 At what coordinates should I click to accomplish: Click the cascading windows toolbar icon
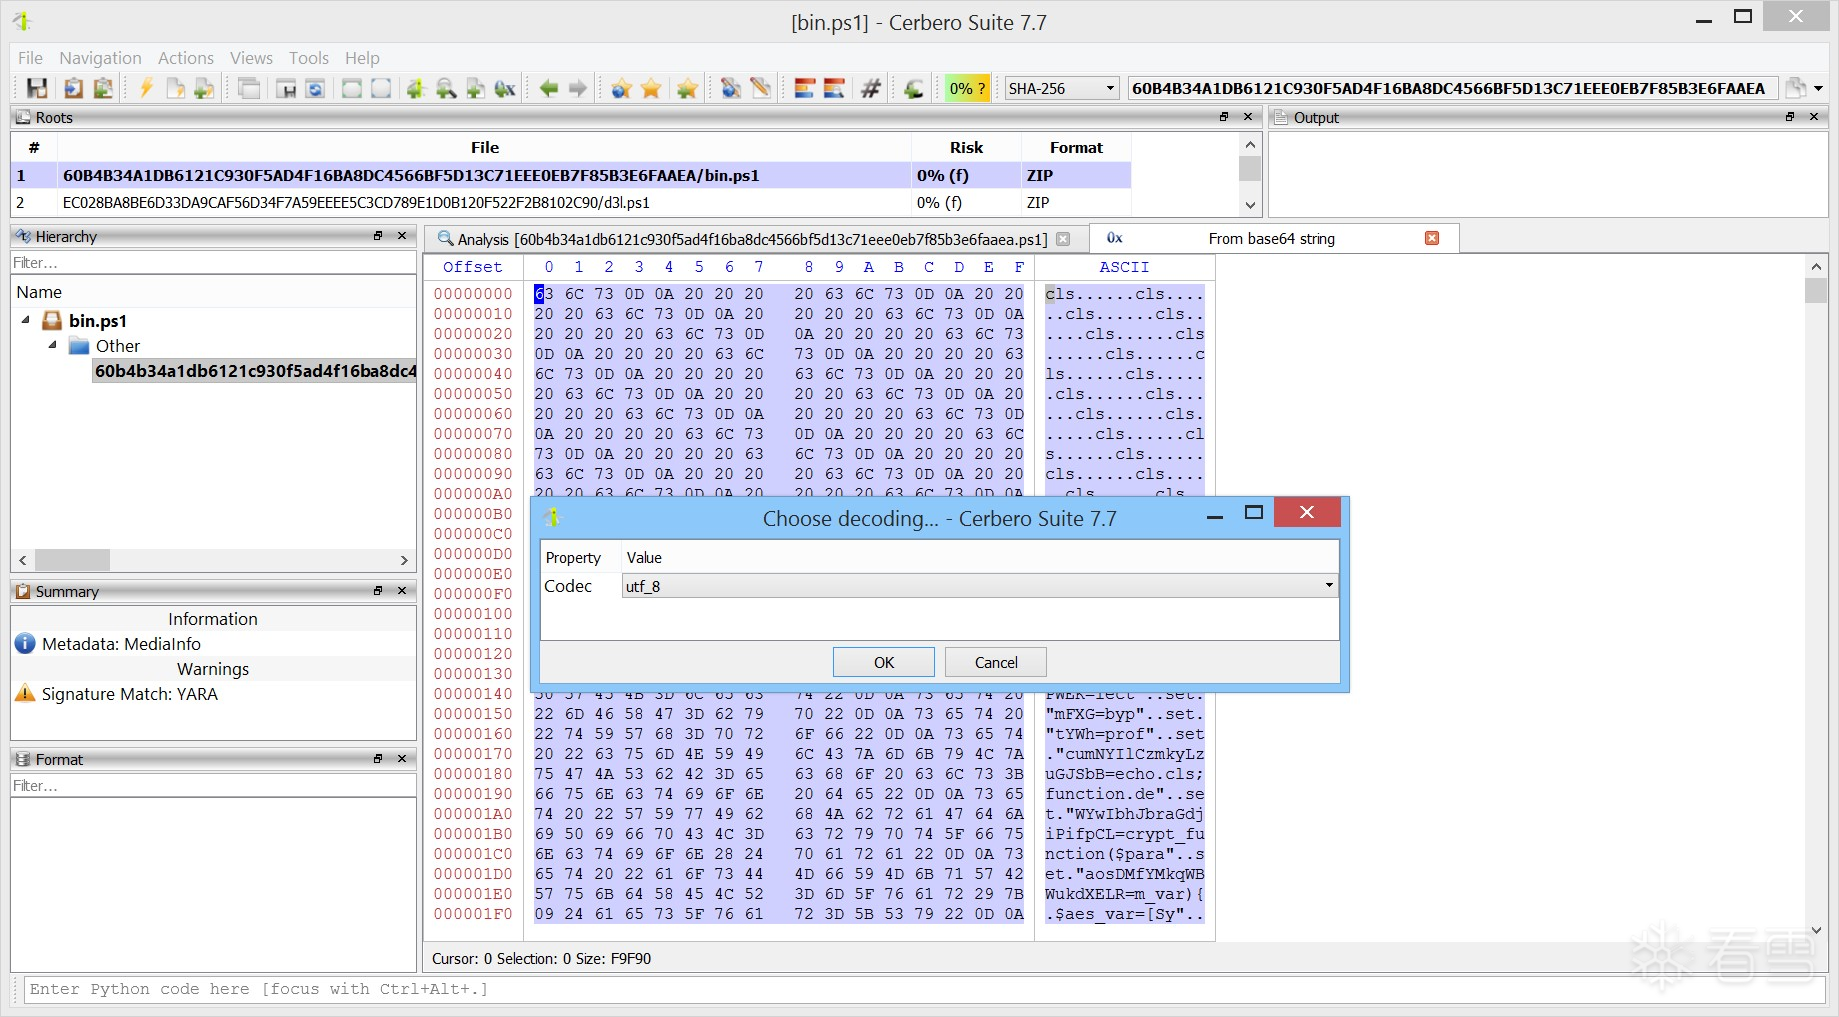click(x=249, y=88)
